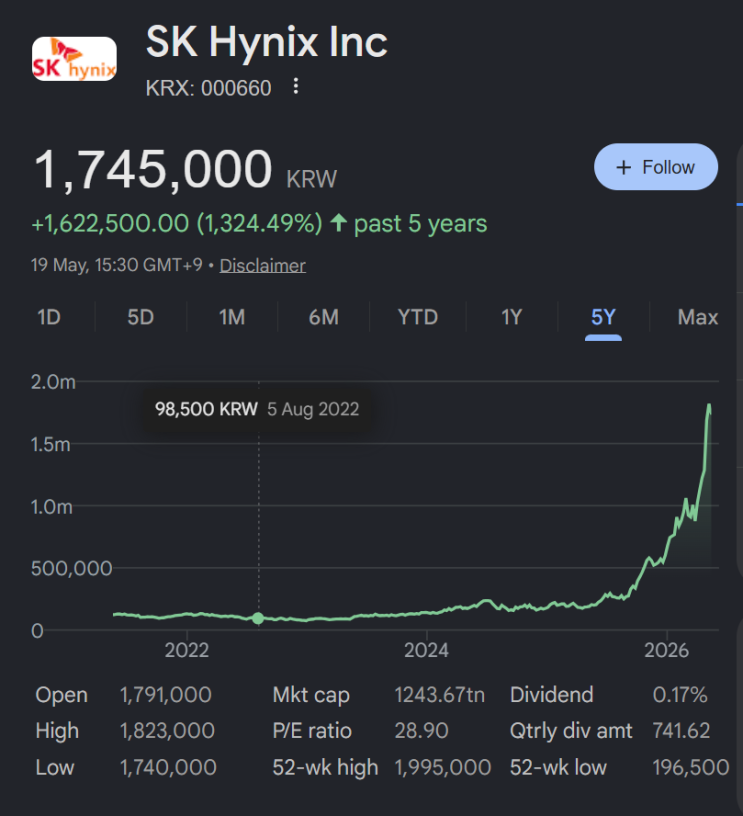The image size is (743, 816).
Task: Click the 19 May, 15:30 GMT+9 timestamp
Action: tap(117, 265)
